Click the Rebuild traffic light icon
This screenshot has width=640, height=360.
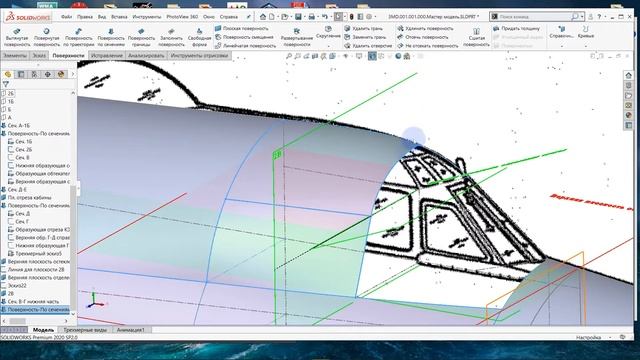click(351, 17)
